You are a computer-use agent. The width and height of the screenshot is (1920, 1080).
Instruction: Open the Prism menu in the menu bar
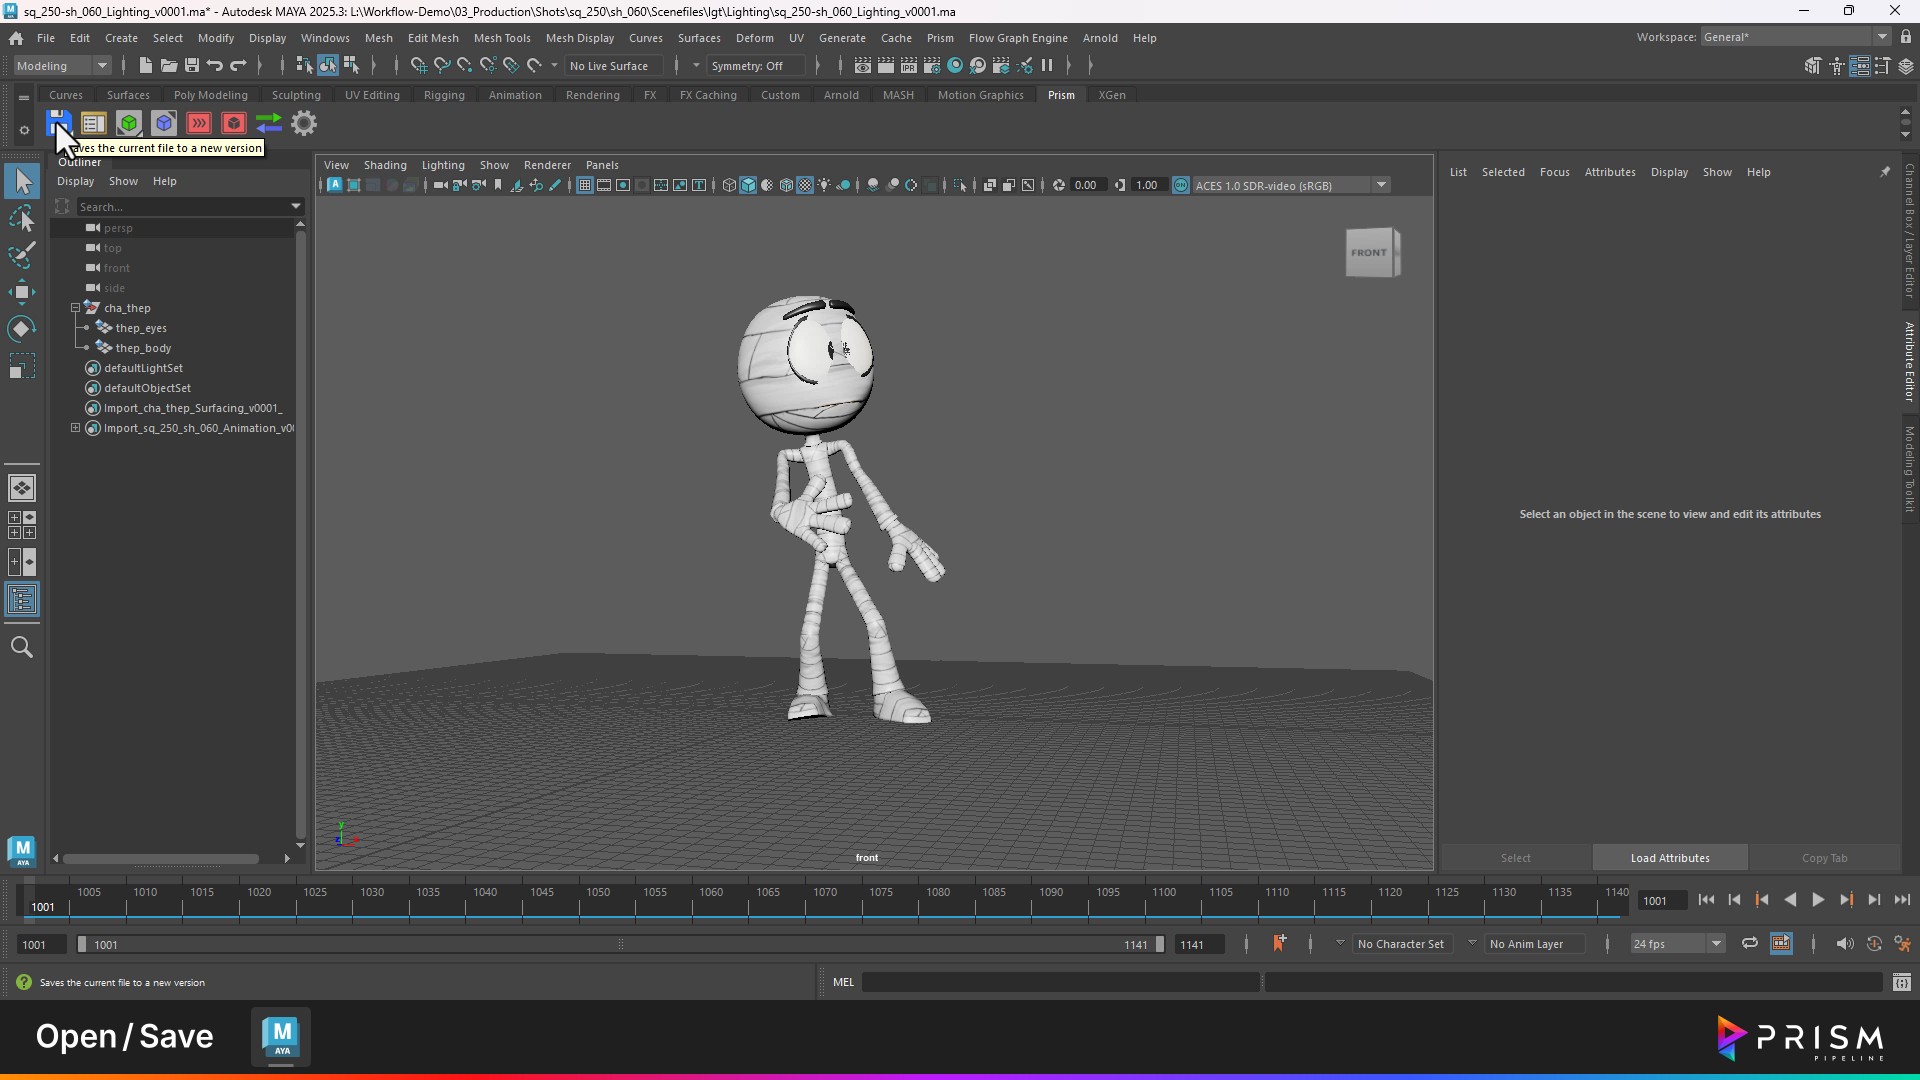click(x=940, y=38)
